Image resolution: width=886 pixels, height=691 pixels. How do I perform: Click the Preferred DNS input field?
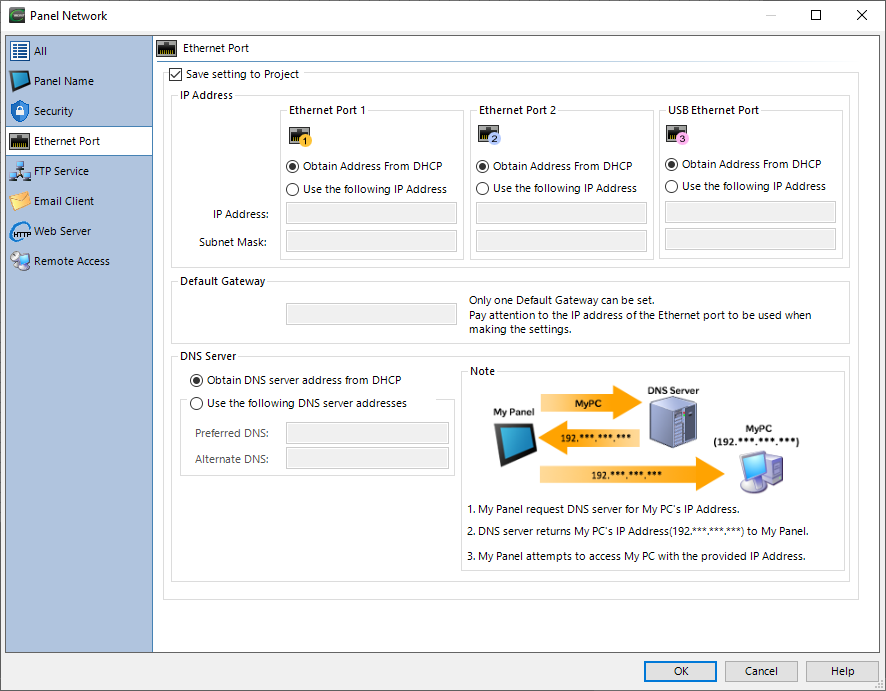click(x=367, y=433)
